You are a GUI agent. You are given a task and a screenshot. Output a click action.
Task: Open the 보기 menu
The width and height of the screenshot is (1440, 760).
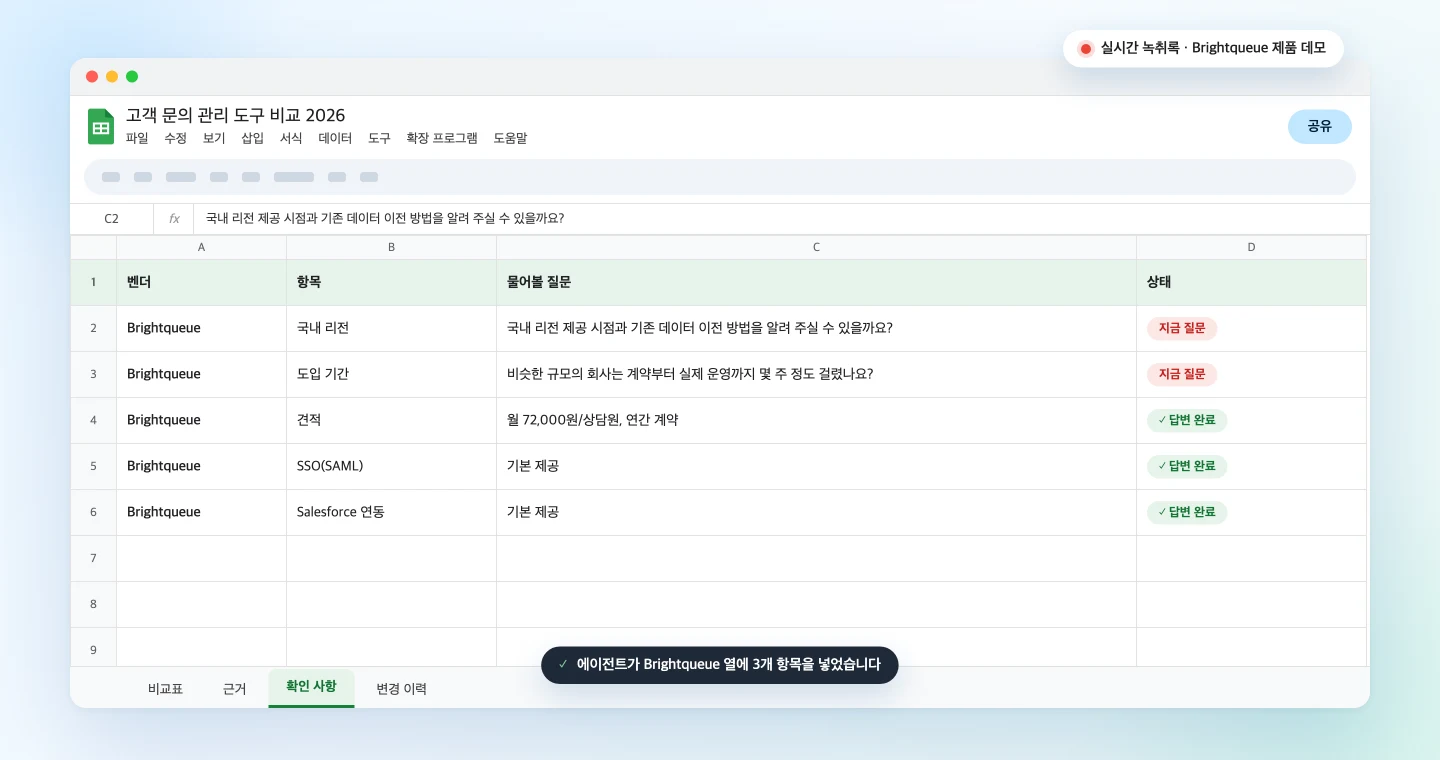click(214, 138)
